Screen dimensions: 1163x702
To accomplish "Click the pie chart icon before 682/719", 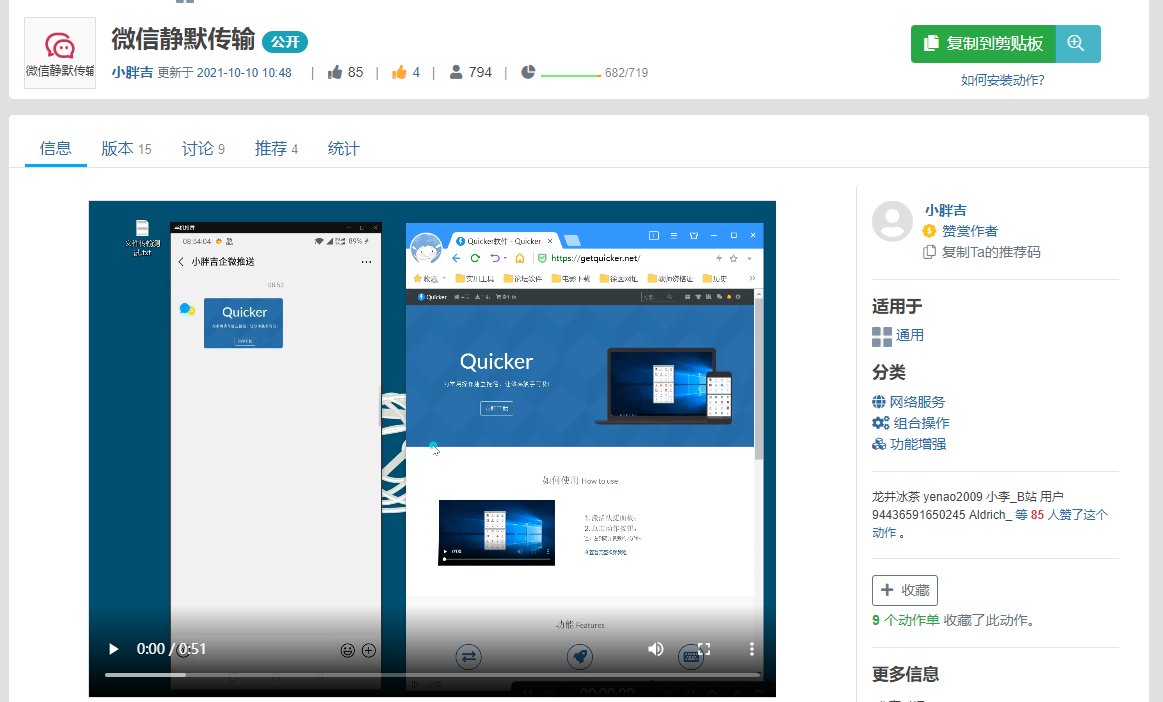I will pos(528,72).
